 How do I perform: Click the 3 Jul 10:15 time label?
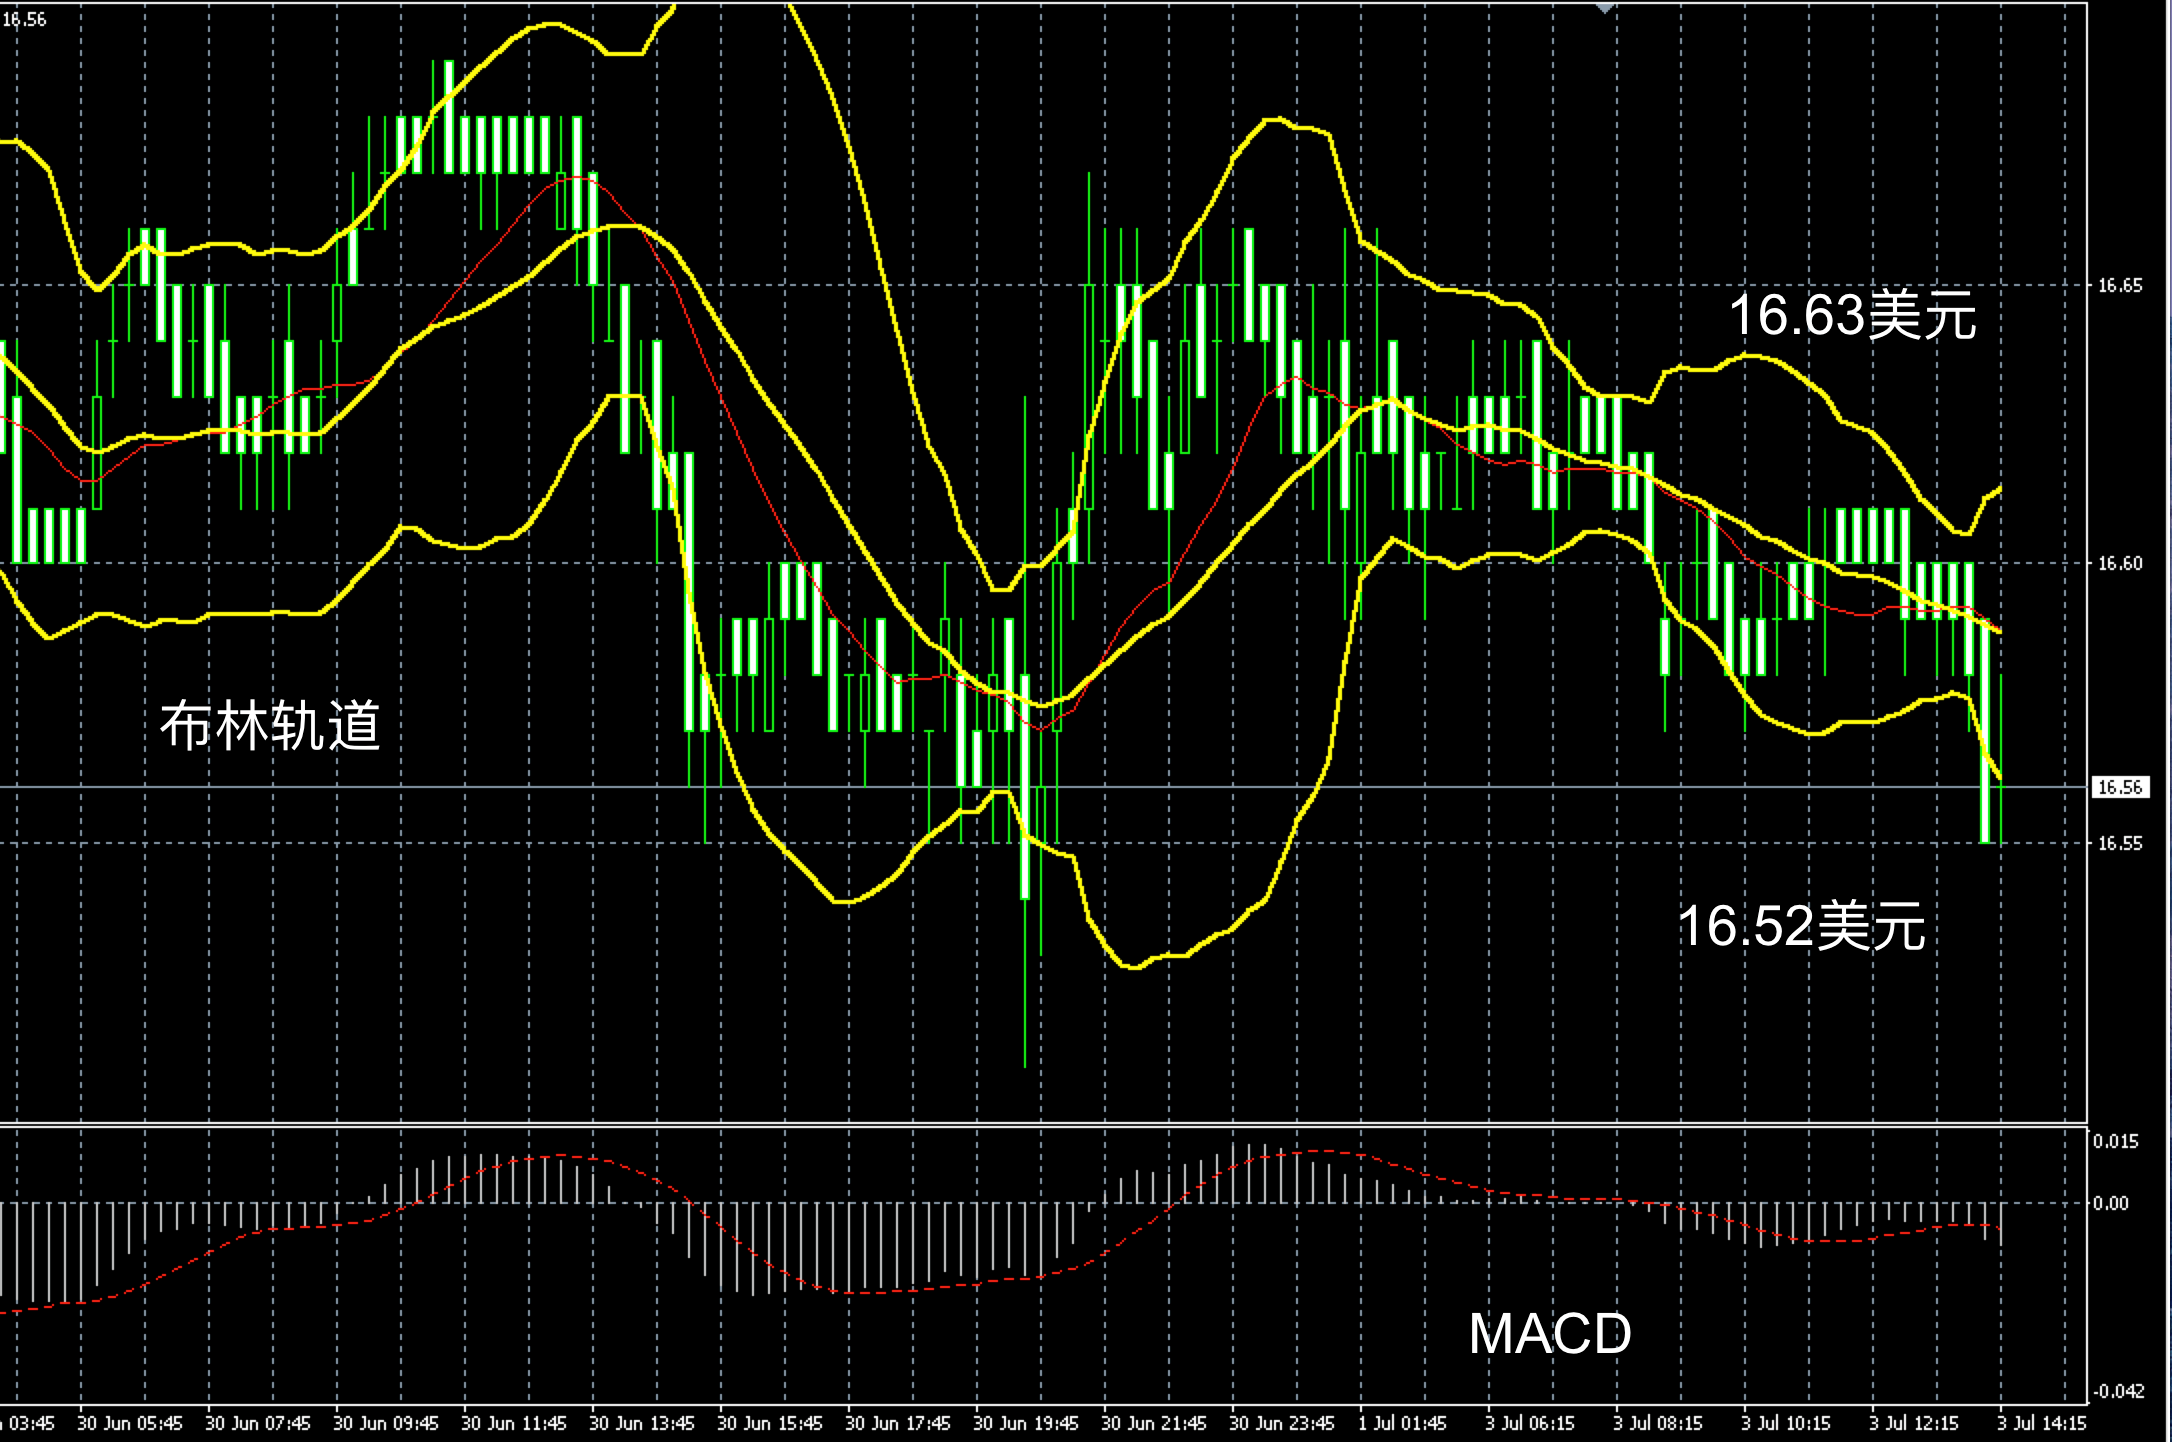pos(1787,1423)
